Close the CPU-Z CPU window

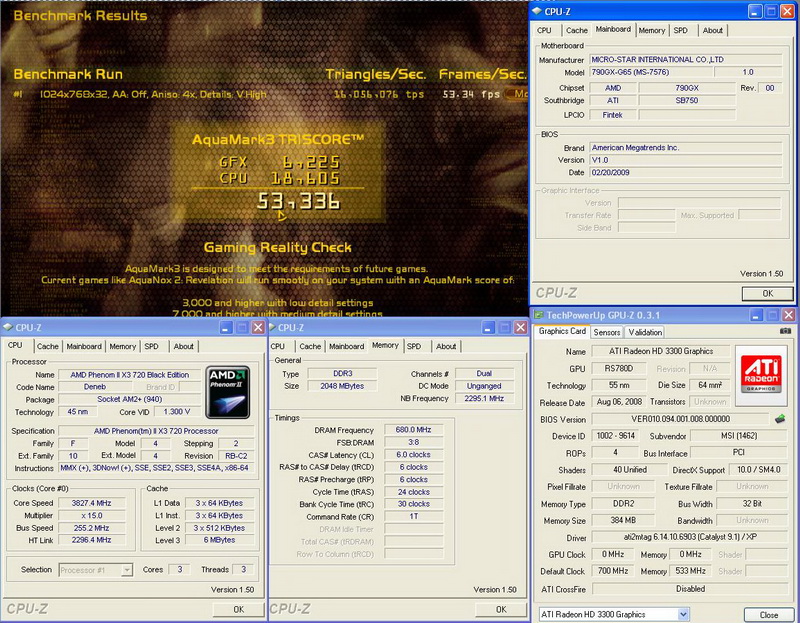[x=258, y=327]
